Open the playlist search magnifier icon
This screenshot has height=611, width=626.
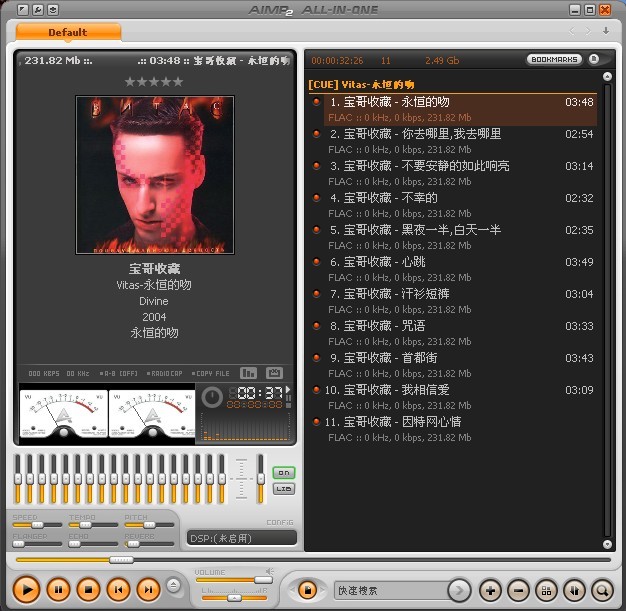tap(602, 590)
